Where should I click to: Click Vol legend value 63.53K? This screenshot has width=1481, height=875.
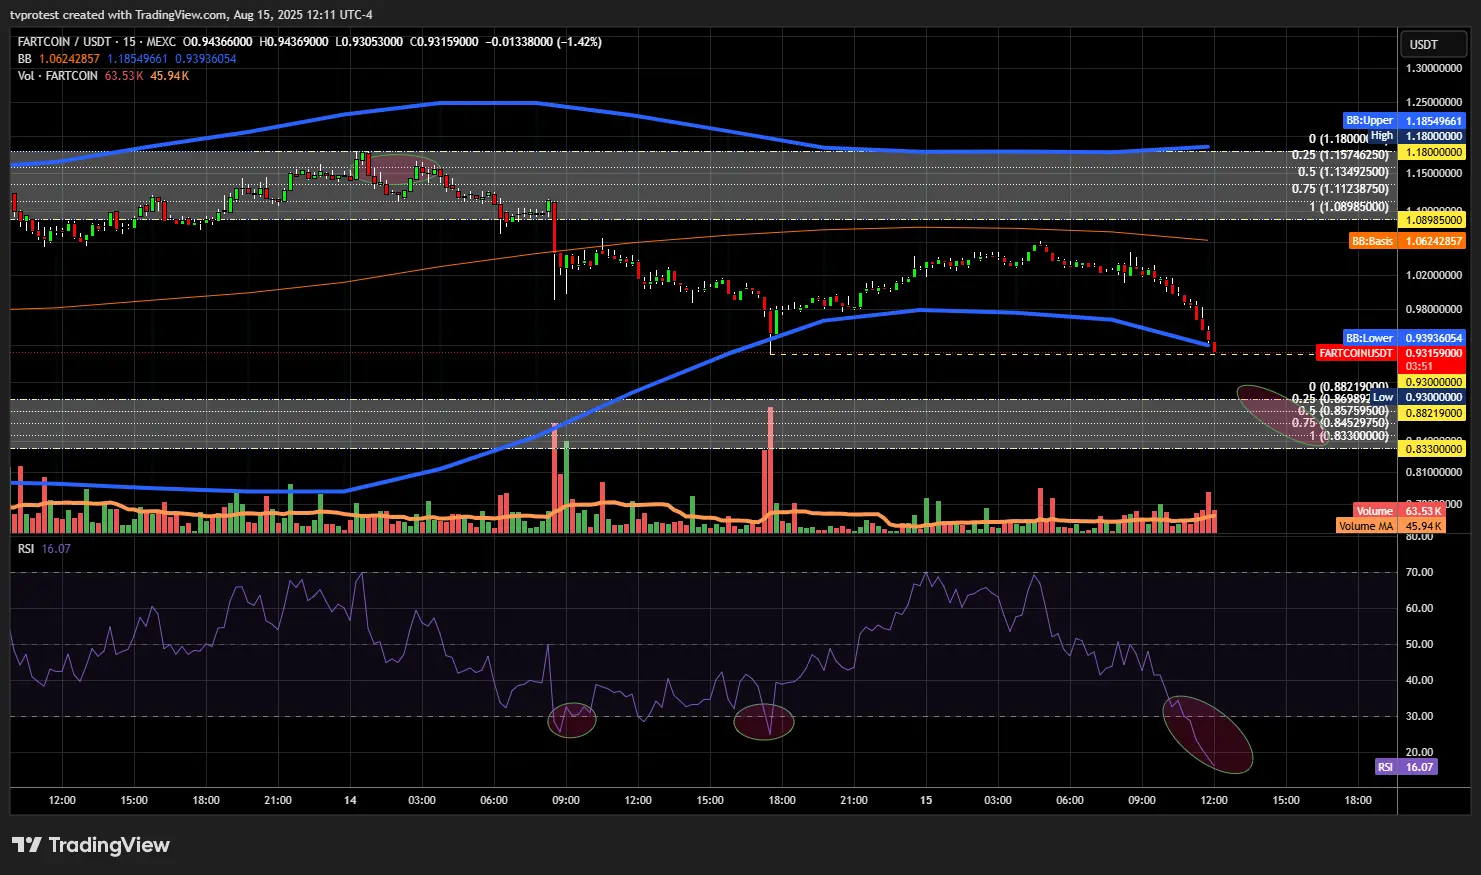coord(124,76)
